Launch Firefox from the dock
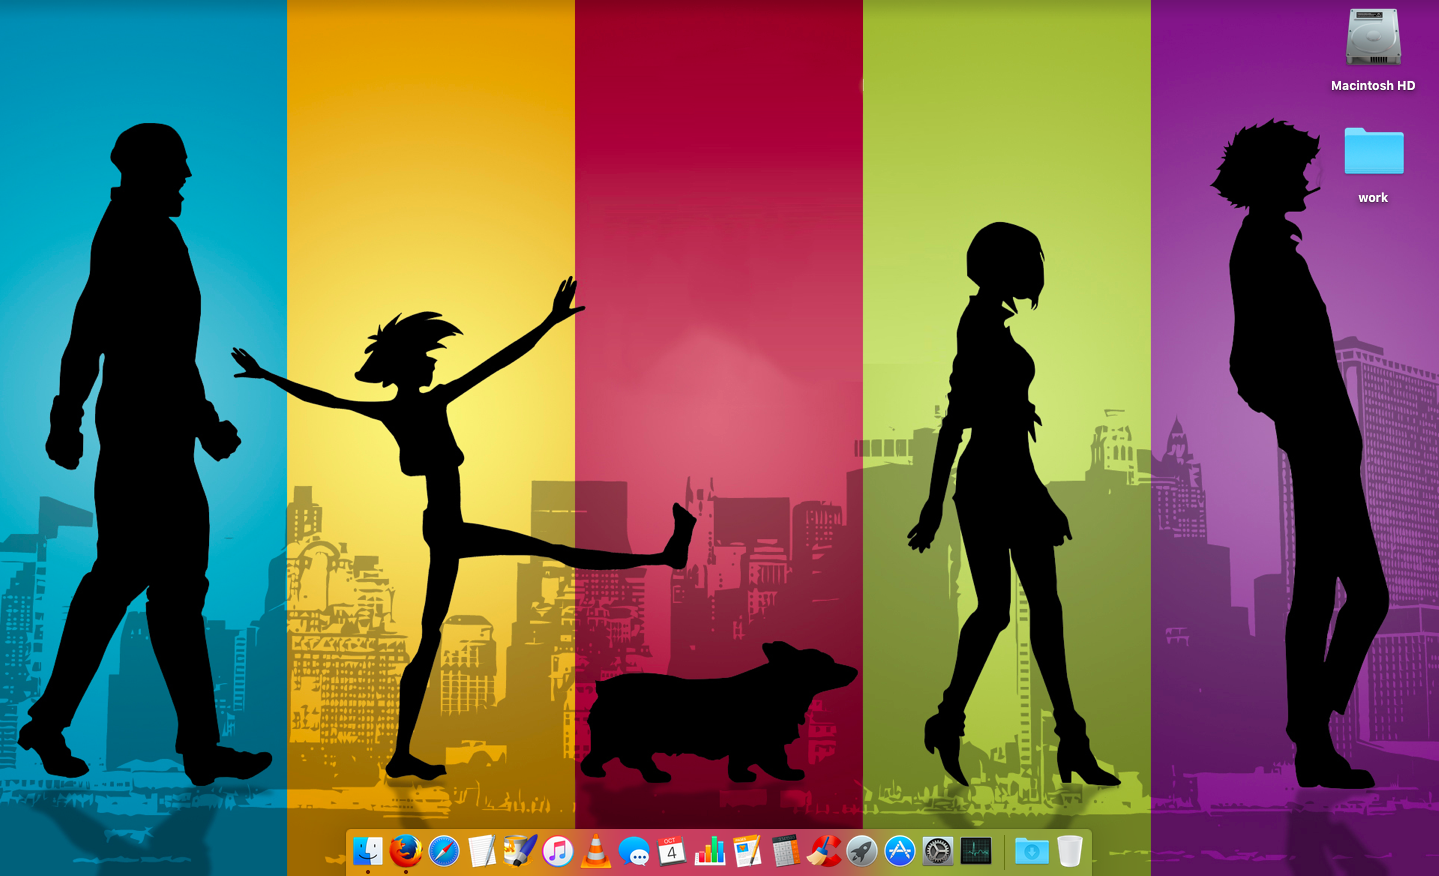The image size is (1439, 876). (406, 851)
